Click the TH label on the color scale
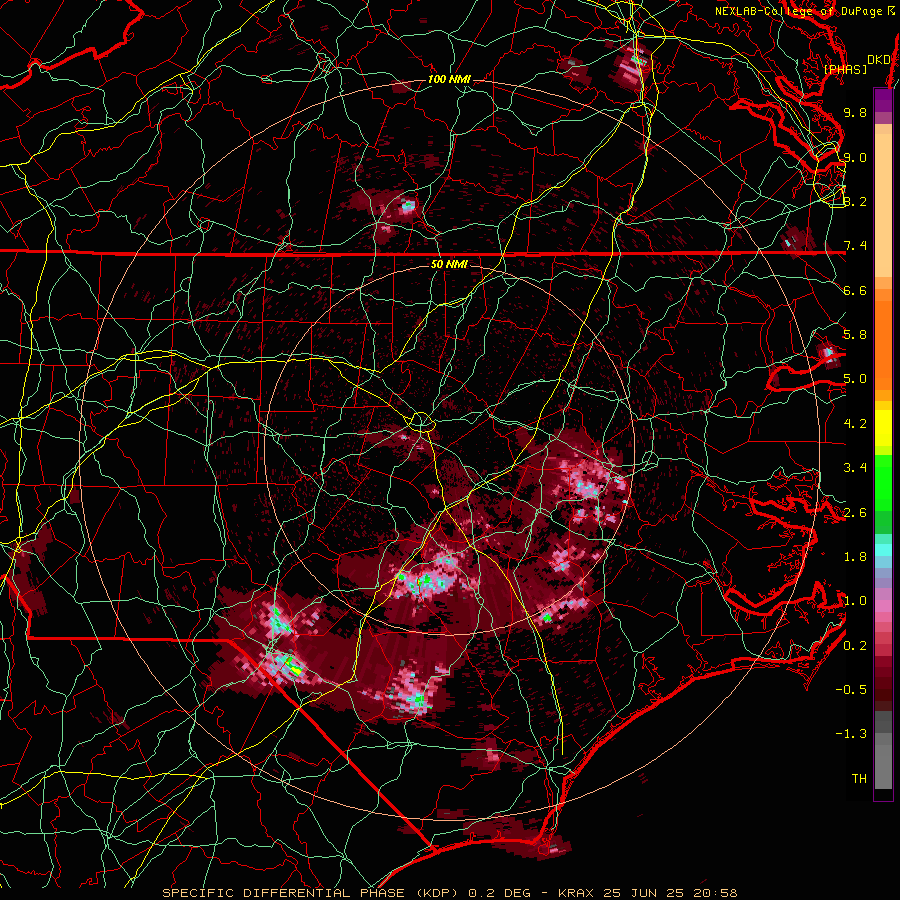The width and height of the screenshot is (900, 900). 859,779
